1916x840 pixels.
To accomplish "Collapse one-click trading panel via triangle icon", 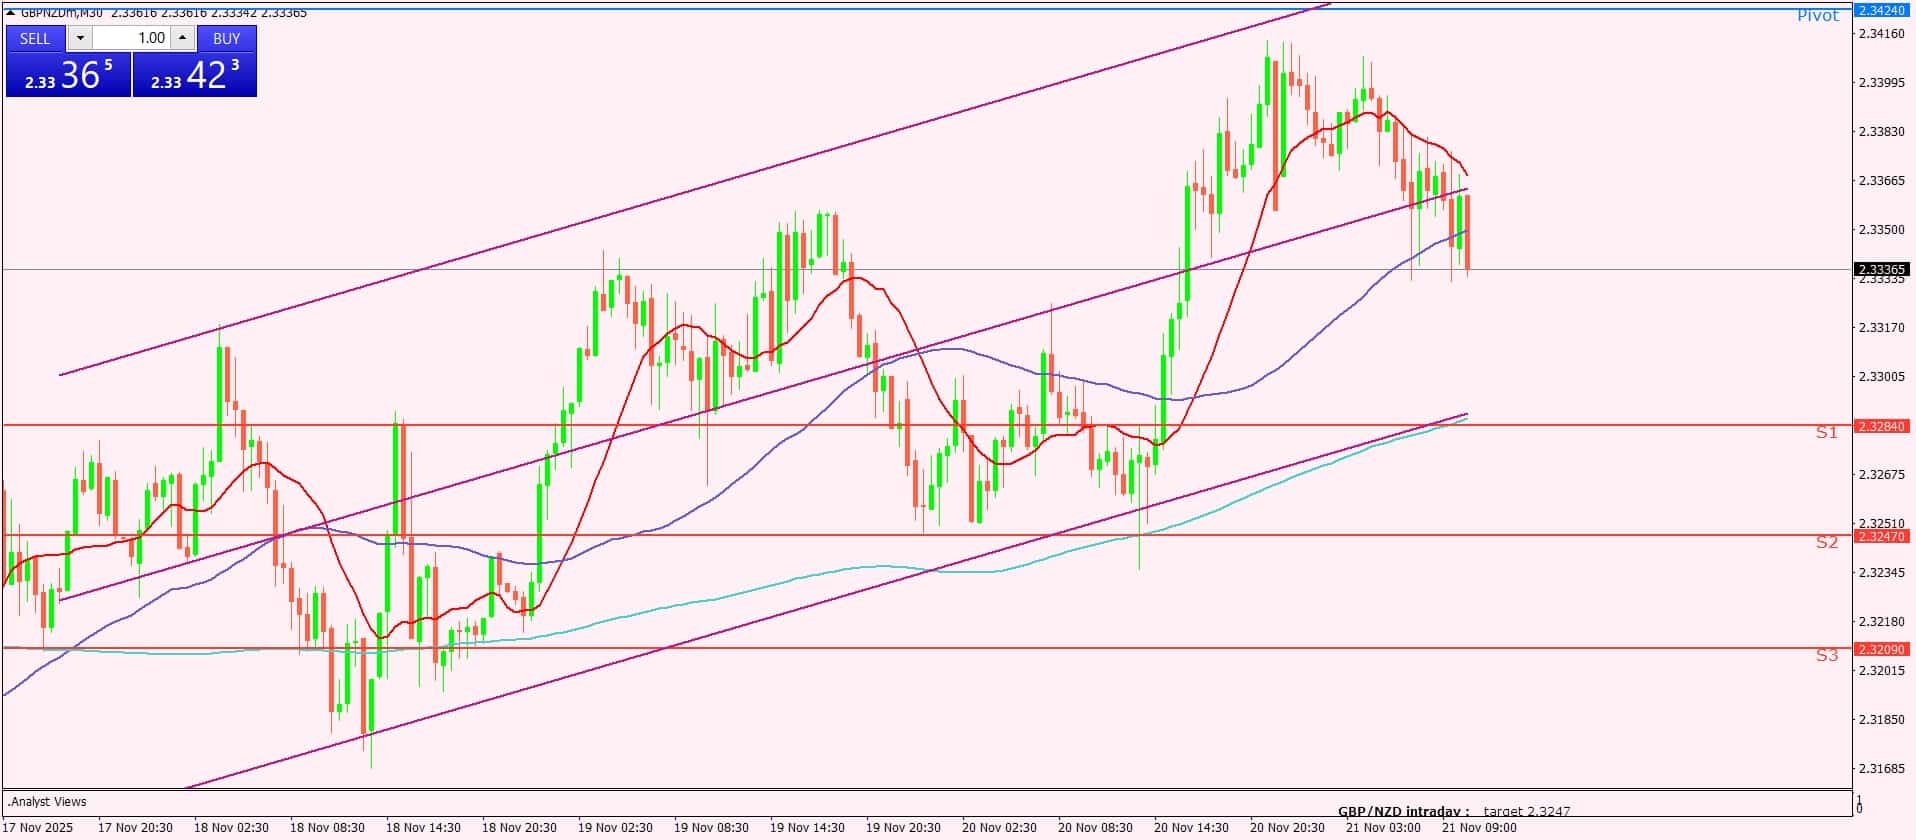I will (11, 12).
